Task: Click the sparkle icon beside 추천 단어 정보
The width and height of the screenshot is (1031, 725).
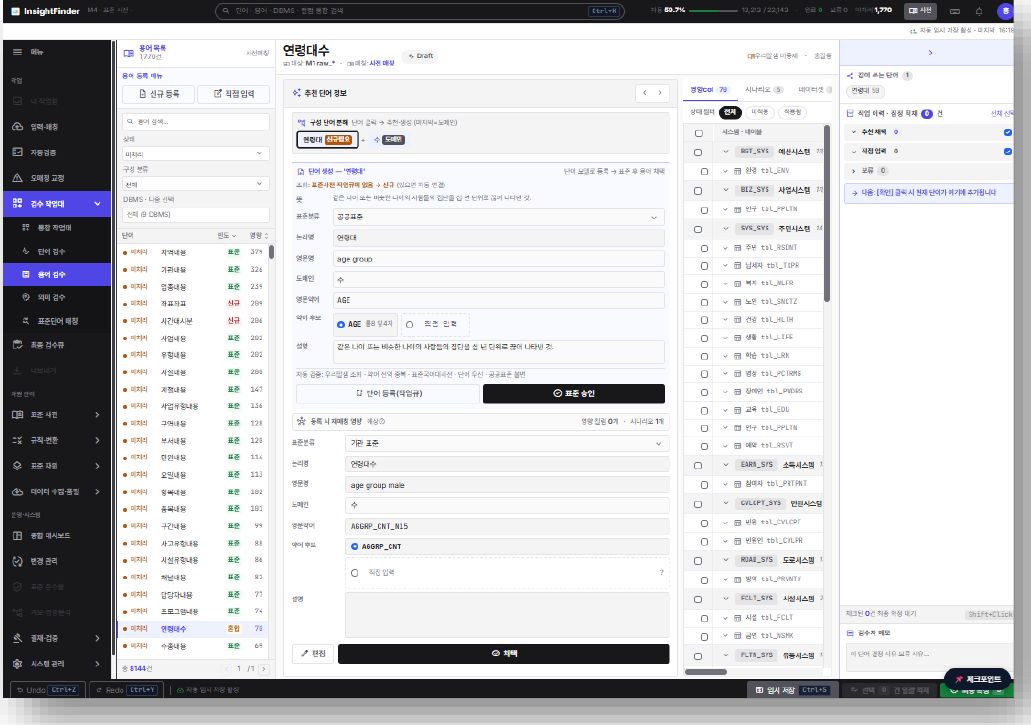Action: pos(297,93)
